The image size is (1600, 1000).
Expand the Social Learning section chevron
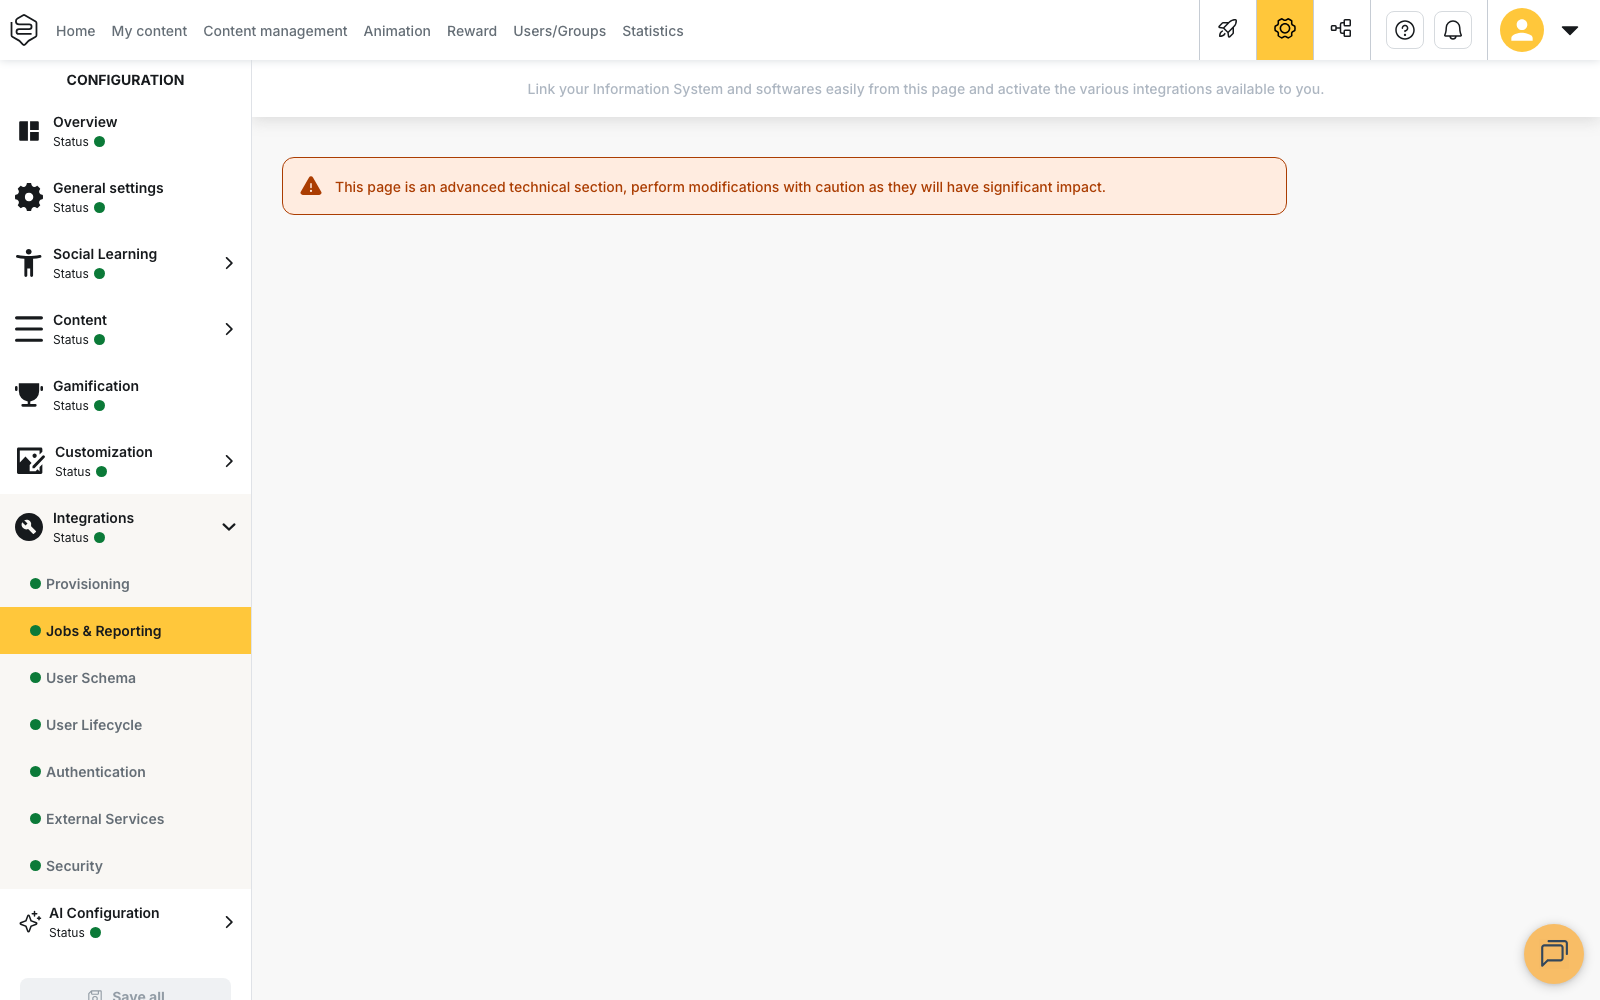click(229, 263)
